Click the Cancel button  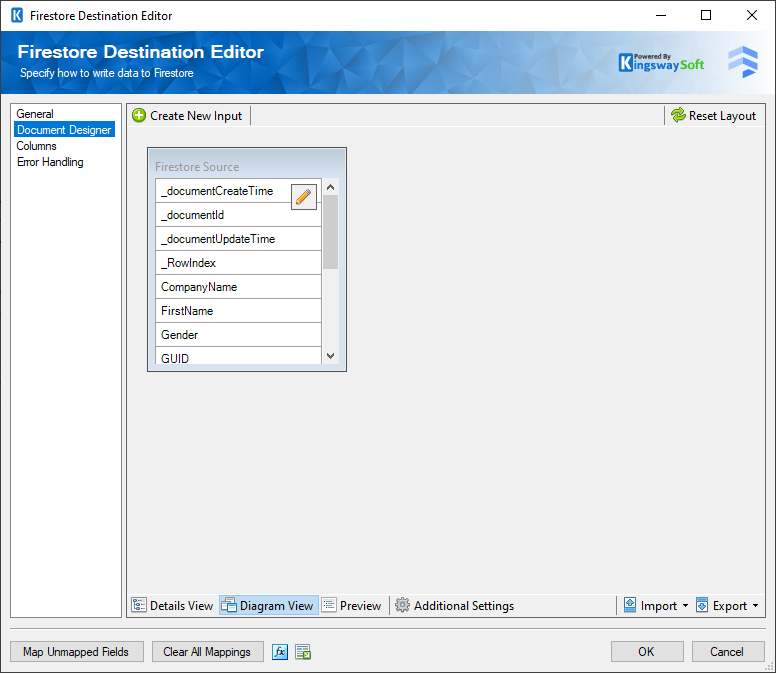pyautogui.click(x=728, y=652)
